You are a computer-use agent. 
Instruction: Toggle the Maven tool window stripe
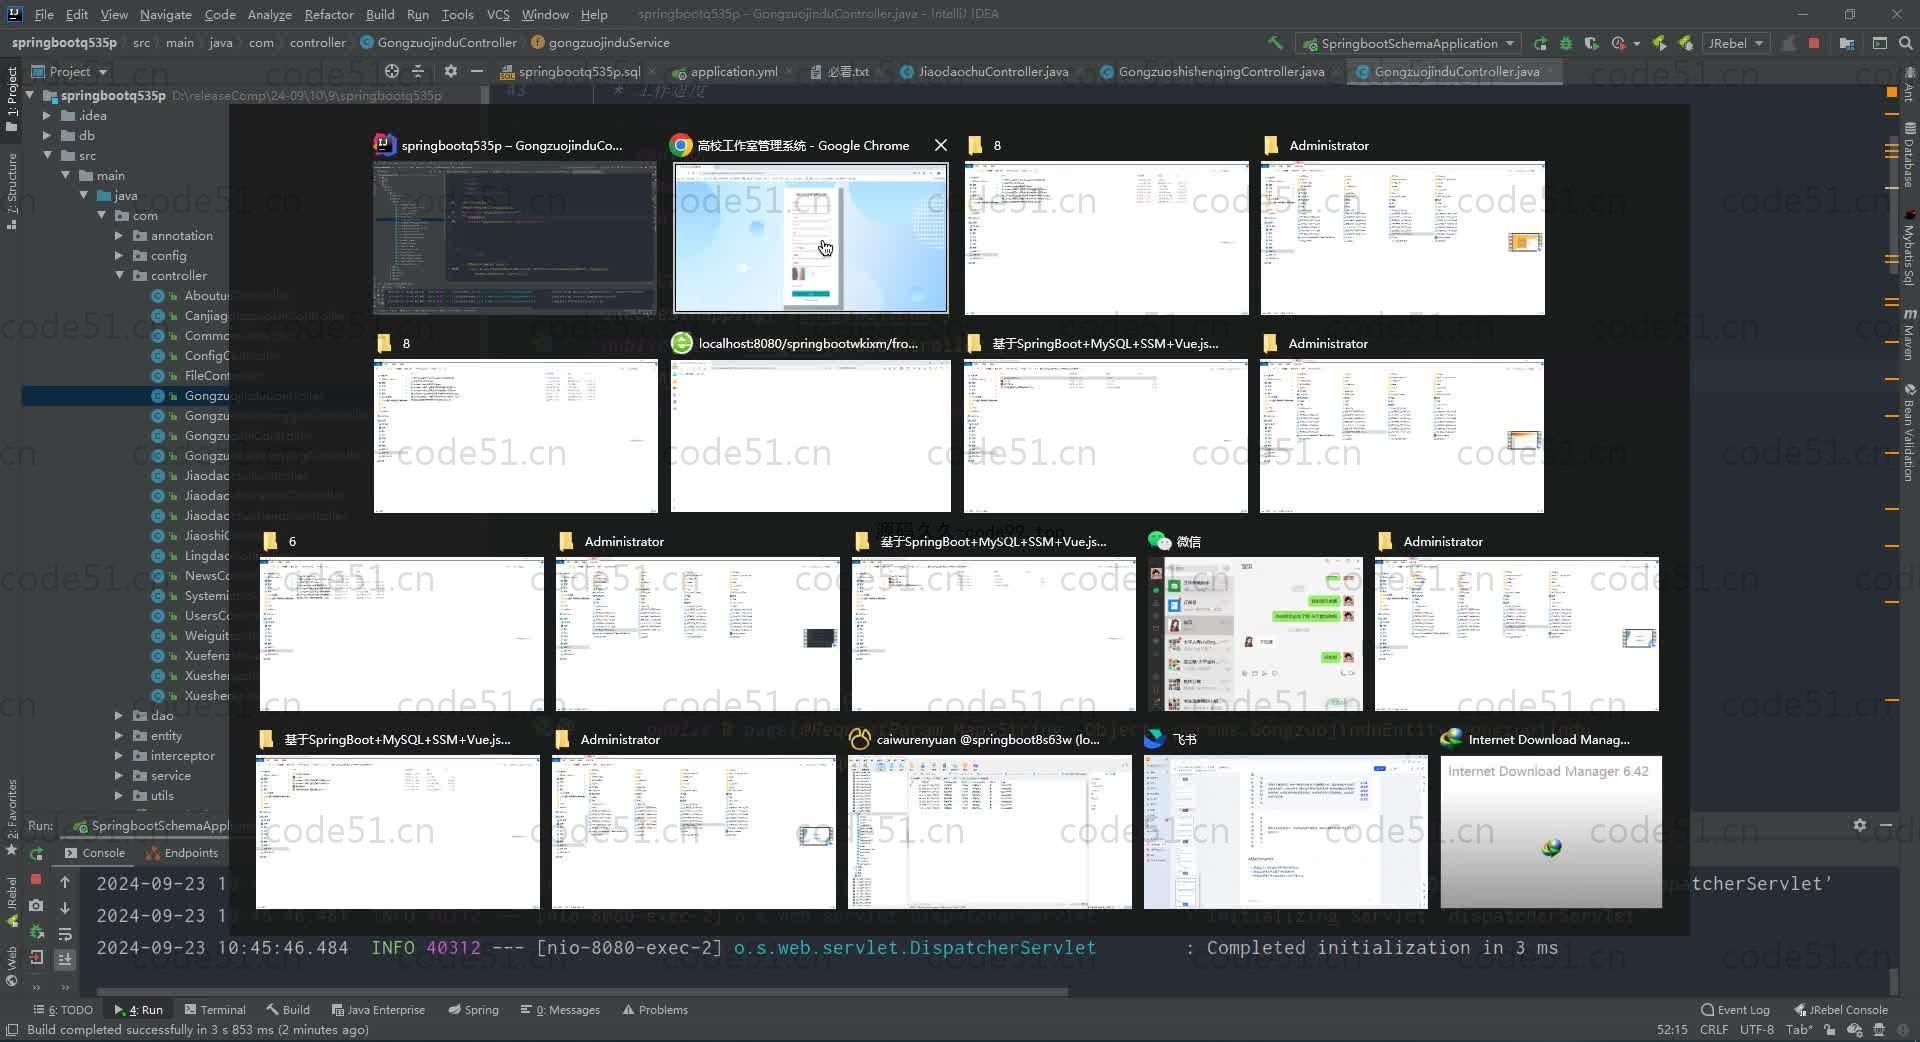[x=1909, y=335]
